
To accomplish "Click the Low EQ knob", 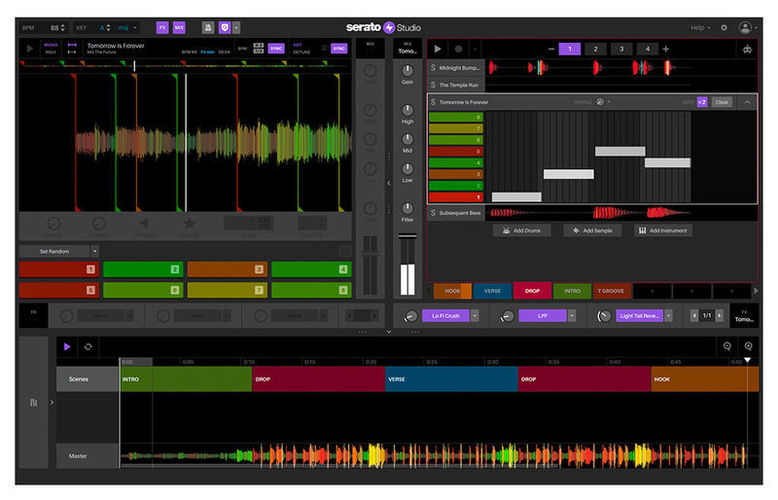I will [x=407, y=169].
